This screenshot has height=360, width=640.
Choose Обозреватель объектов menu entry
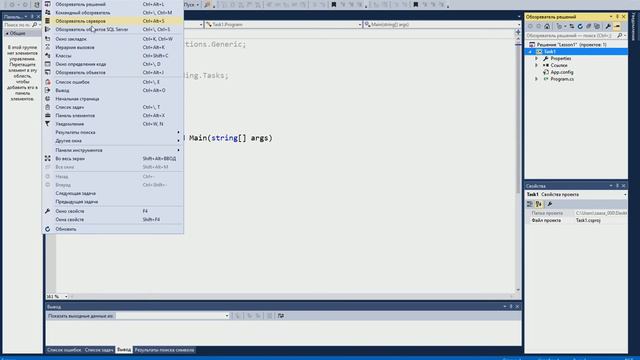(113, 72)
